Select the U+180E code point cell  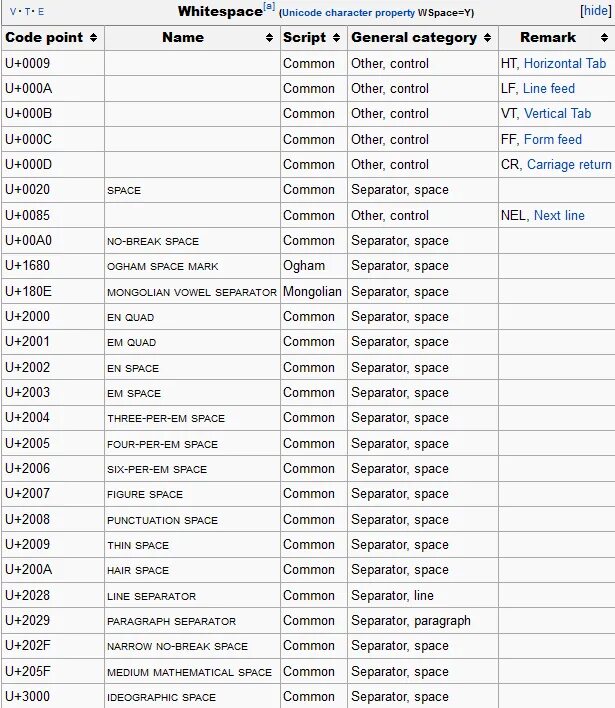click(53, 292)
